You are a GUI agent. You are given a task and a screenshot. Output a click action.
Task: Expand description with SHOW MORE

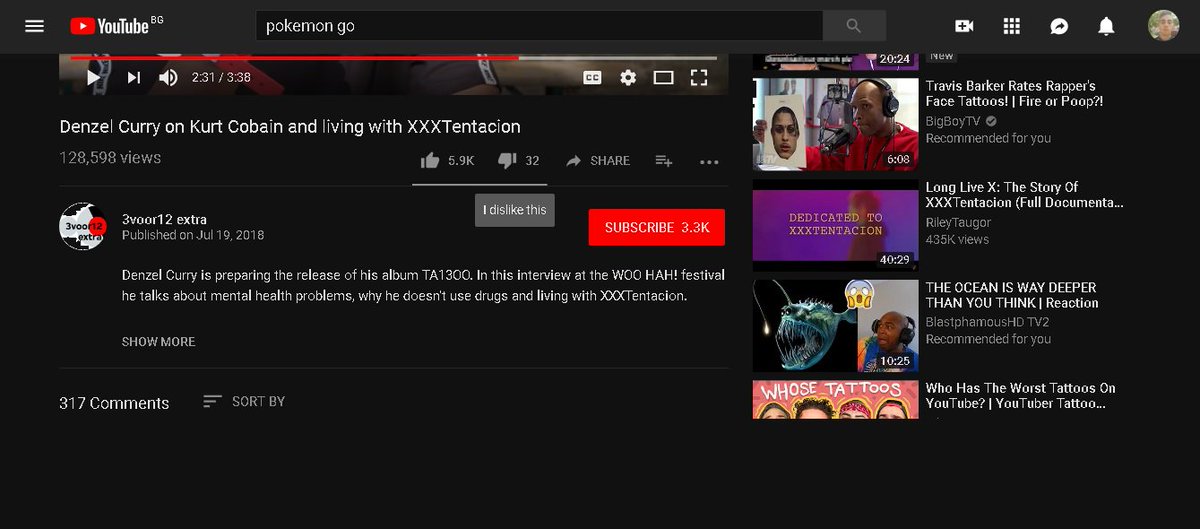coord(158,341)
